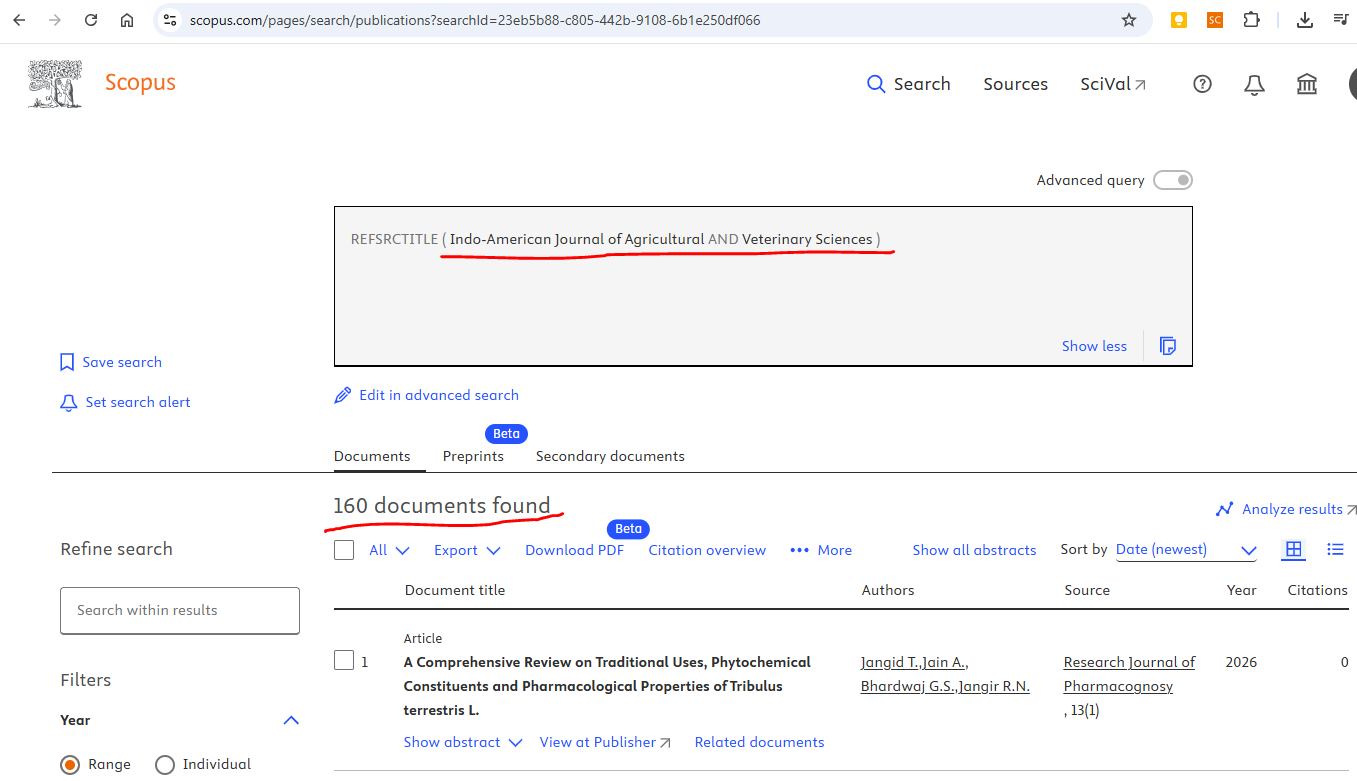
Task: Change the Sort by Date (newest) dropdown
Action: [1186, 550]
